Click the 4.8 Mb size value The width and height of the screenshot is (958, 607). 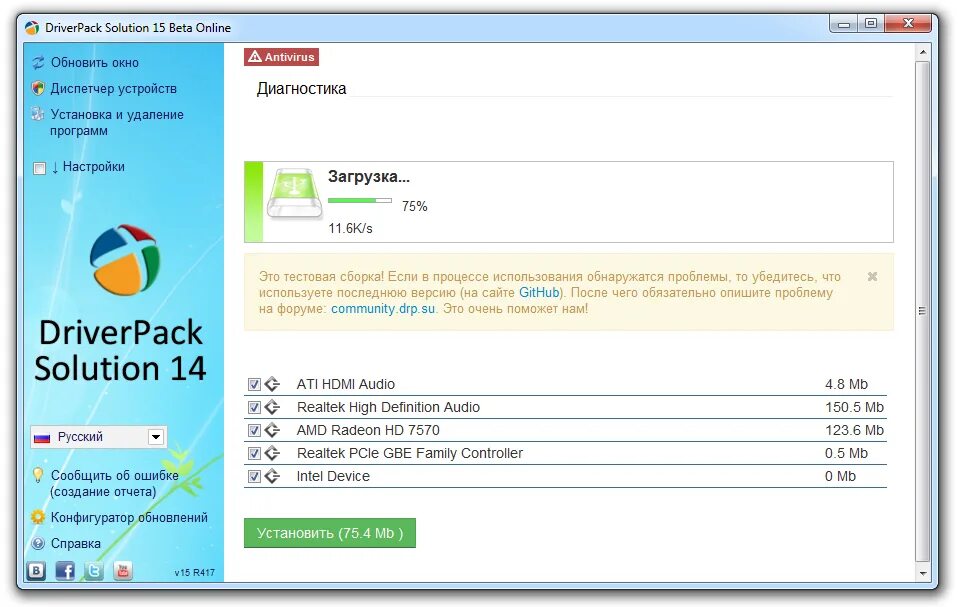846,384
